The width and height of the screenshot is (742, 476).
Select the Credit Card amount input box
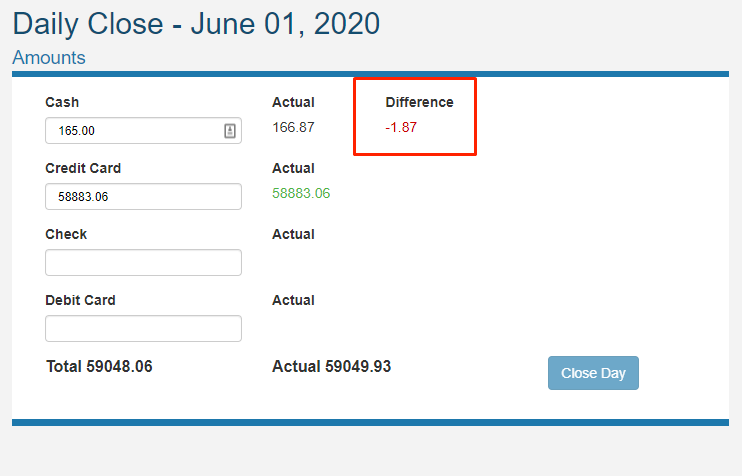click(143, 196)
